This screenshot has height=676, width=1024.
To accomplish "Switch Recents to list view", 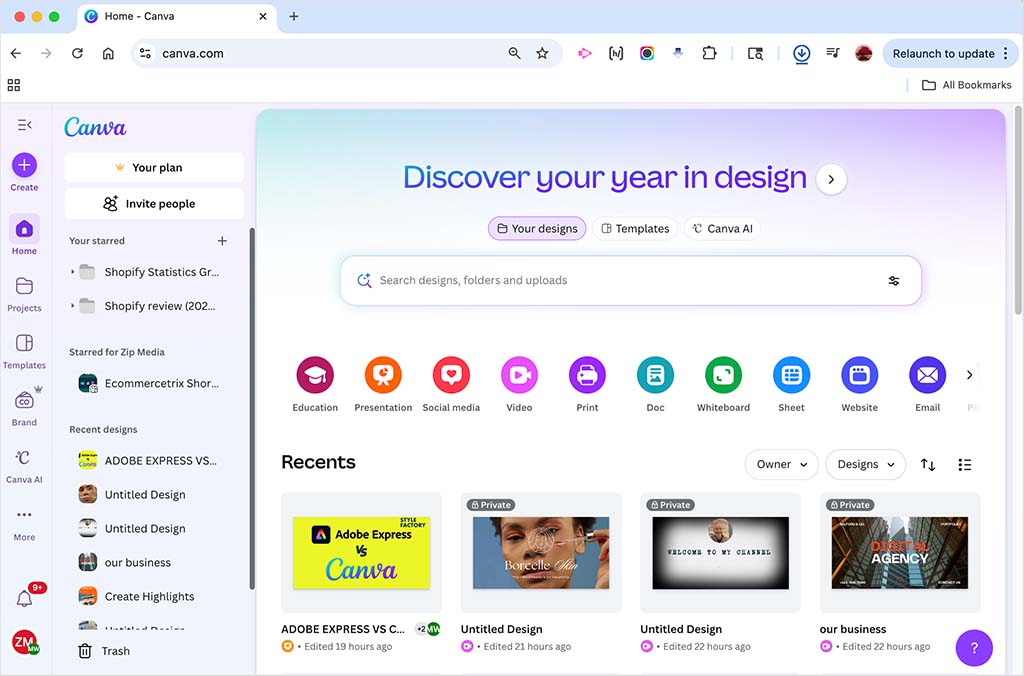I will point(964,465).
